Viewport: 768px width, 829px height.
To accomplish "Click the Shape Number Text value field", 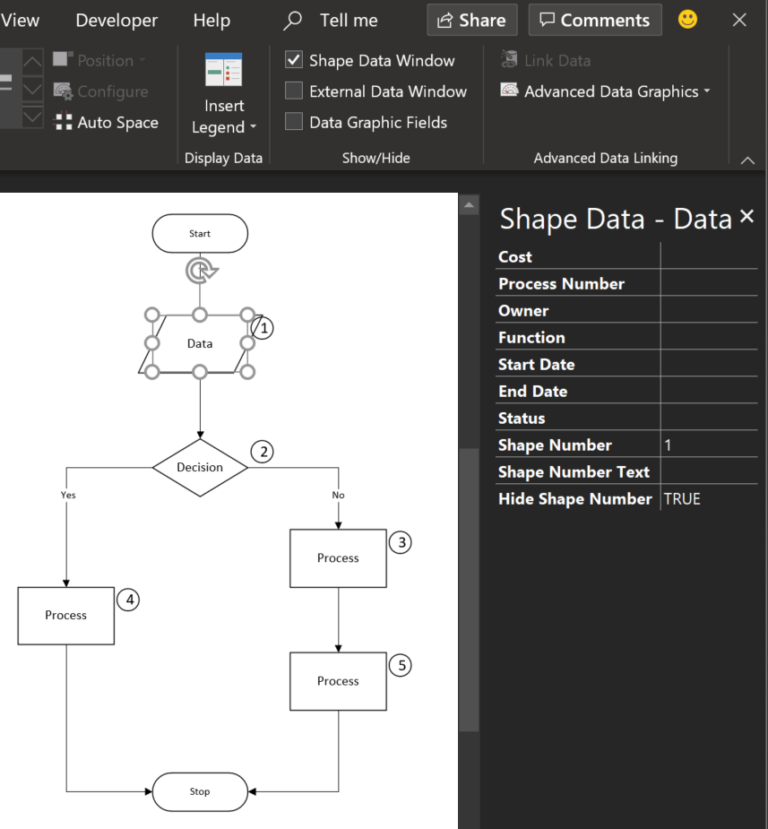I will pos(709,472).
